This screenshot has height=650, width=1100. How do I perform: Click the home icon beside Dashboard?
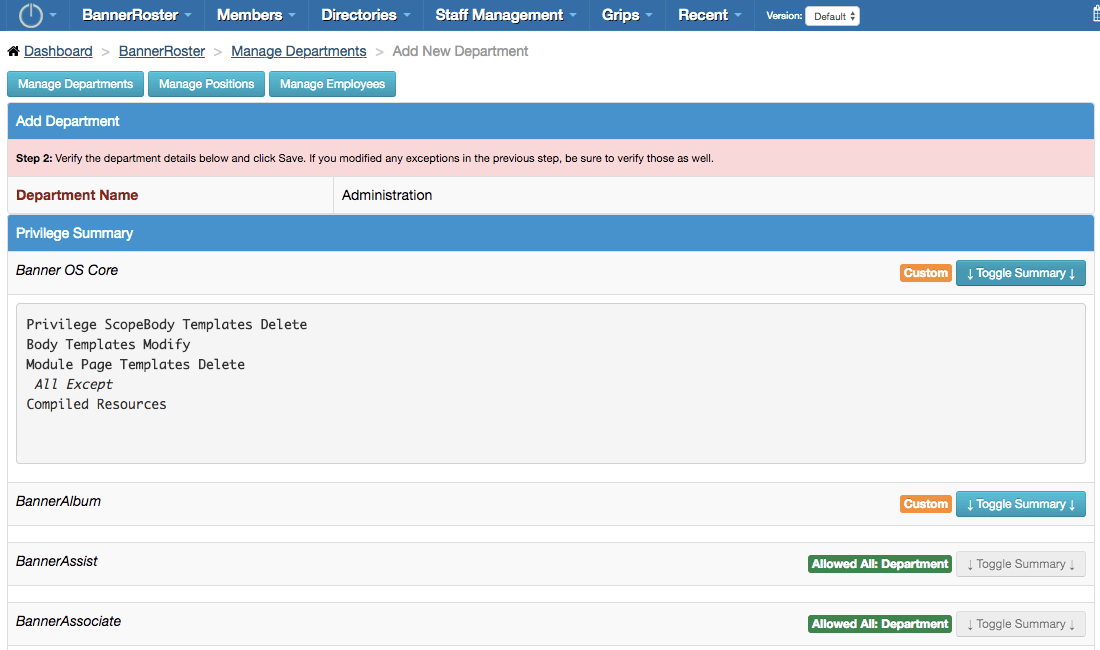click(x=13, y=50)
